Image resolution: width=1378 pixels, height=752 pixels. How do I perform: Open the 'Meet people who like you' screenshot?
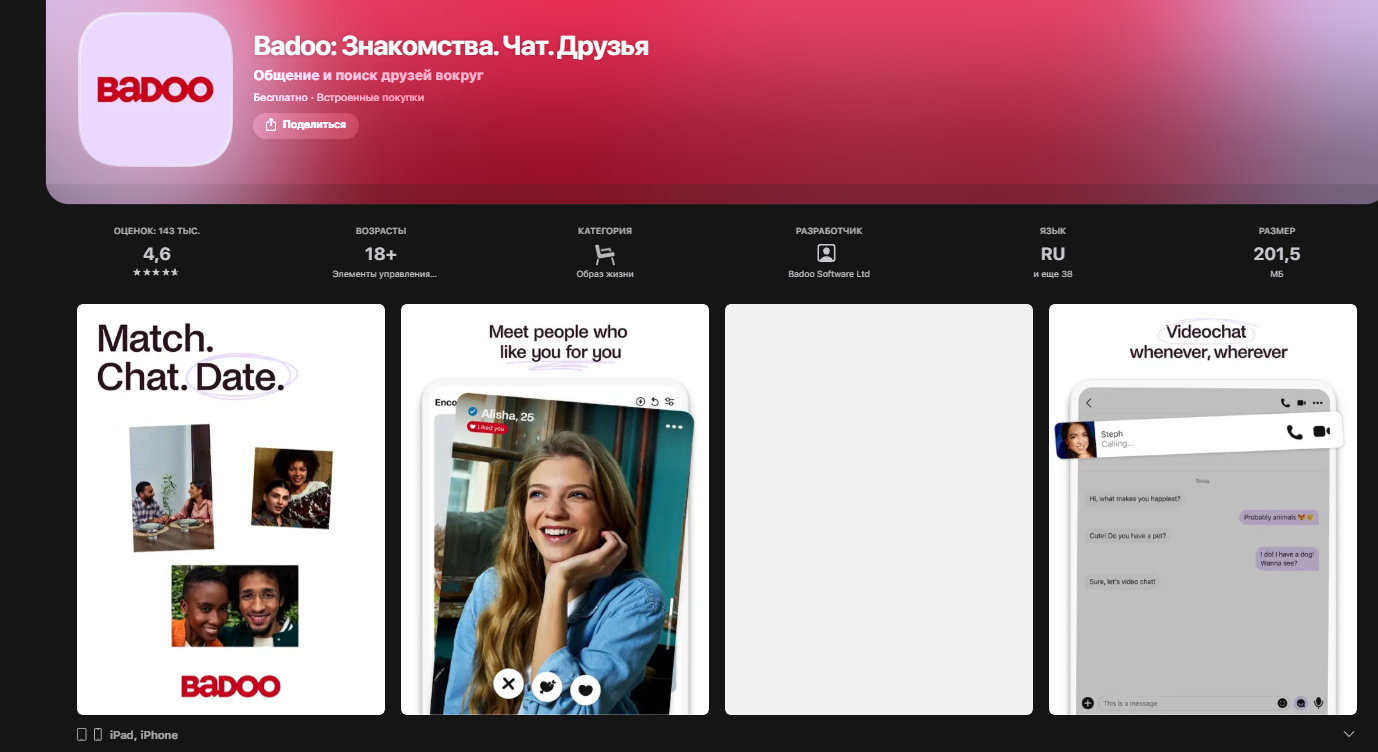click(555, 509)
